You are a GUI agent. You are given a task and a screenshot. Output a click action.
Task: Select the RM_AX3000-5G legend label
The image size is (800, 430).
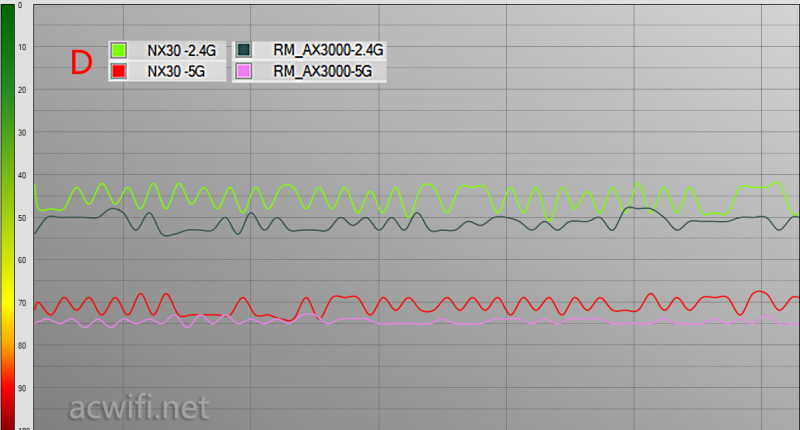322,71
